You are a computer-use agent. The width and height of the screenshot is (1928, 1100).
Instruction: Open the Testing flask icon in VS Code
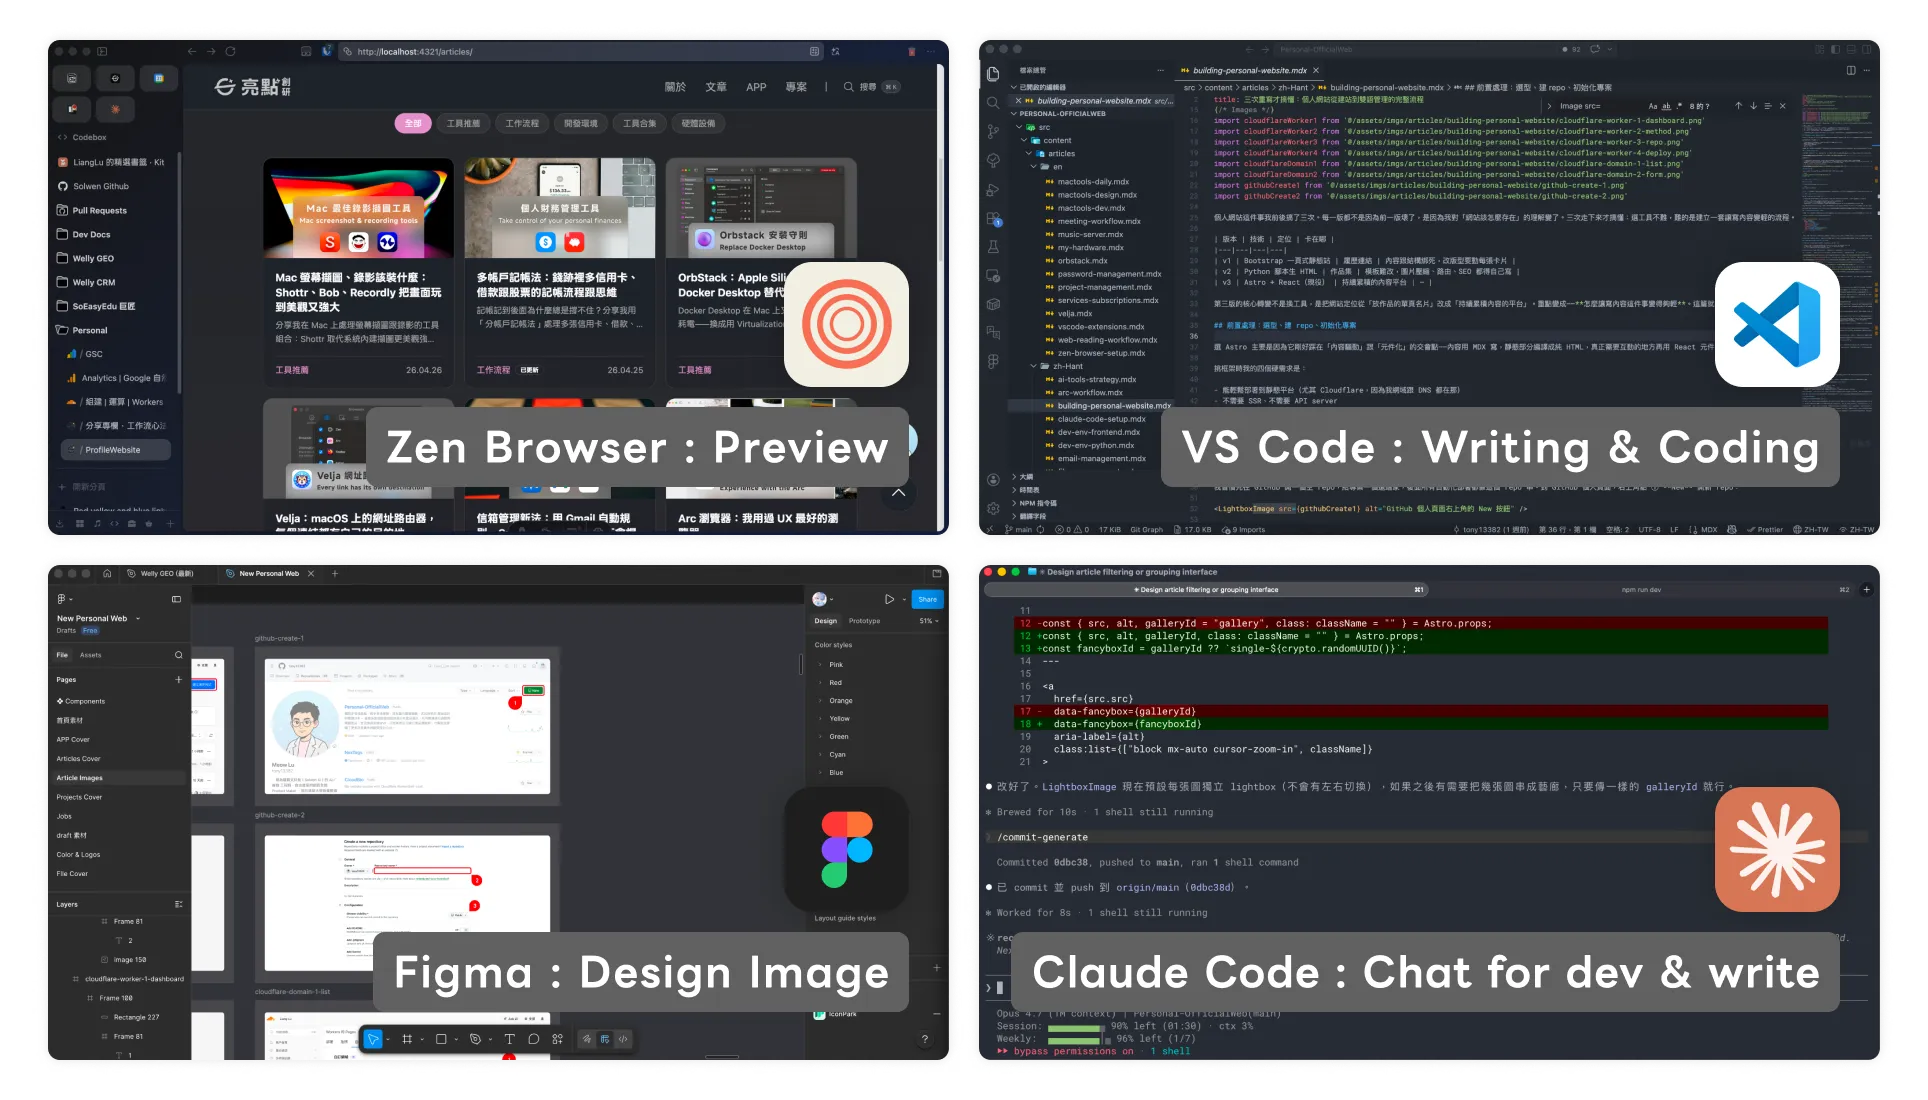pyautogui.click(x=993, y=246)
